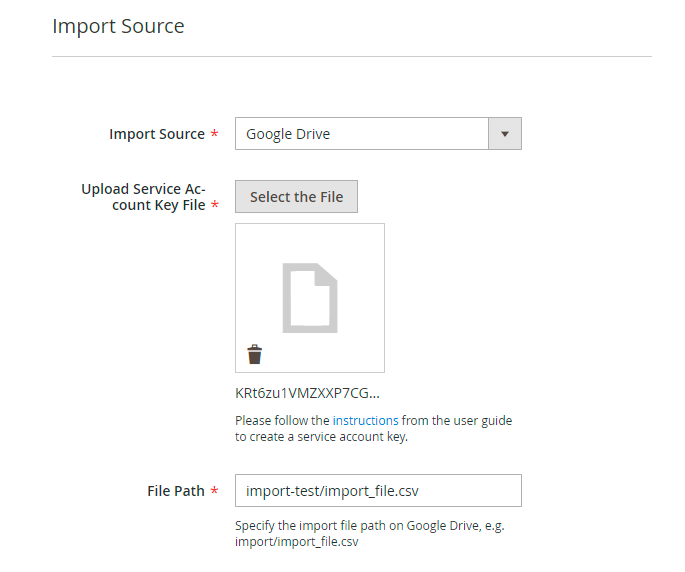Click the Google Drive select field

tap(362, 134)
